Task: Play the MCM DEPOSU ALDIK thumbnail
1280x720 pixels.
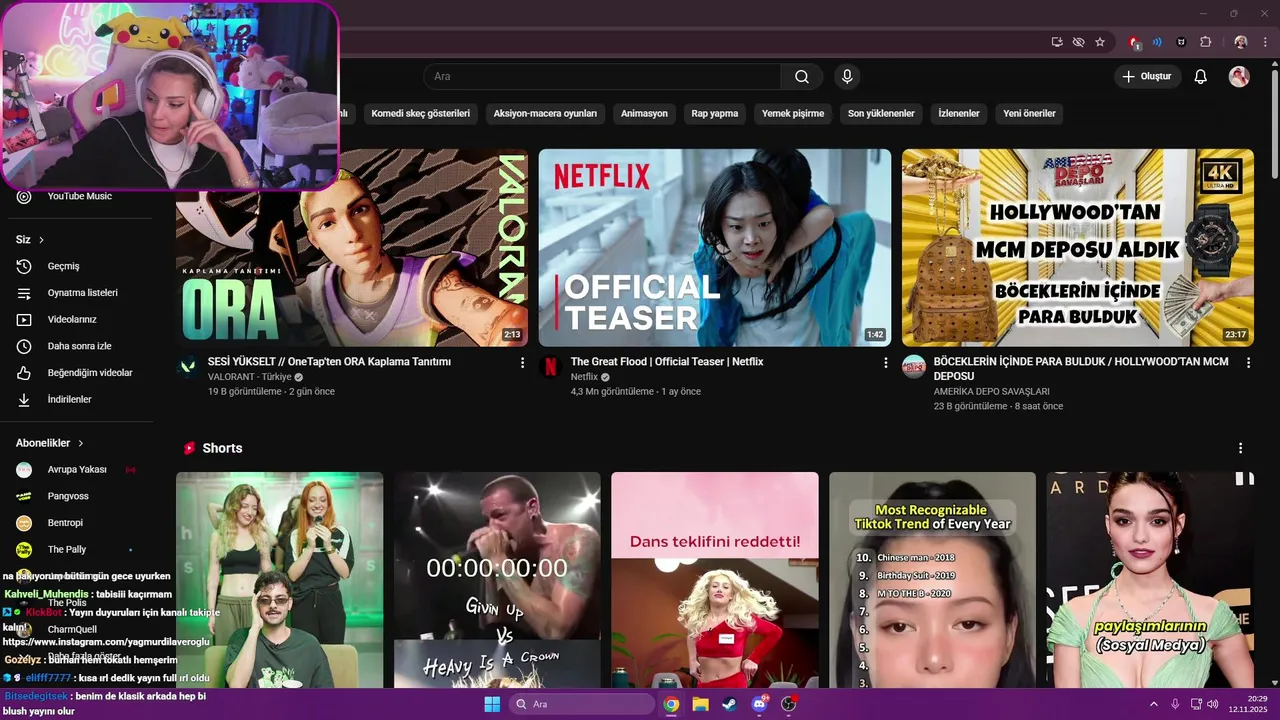Action: (1078, 248)
